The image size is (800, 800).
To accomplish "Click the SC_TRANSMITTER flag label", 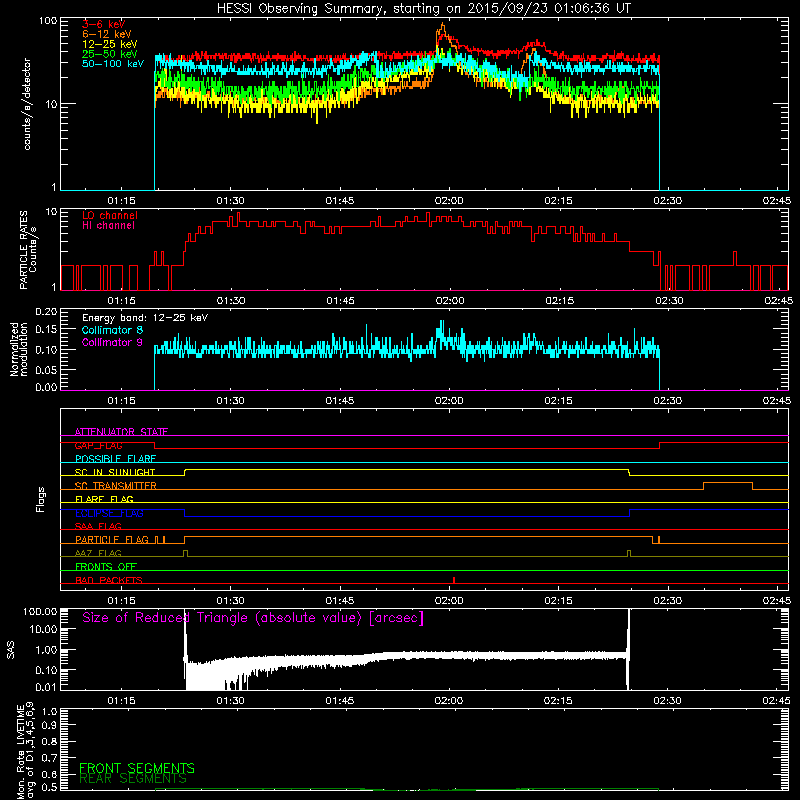I will (x=116, y=486).
